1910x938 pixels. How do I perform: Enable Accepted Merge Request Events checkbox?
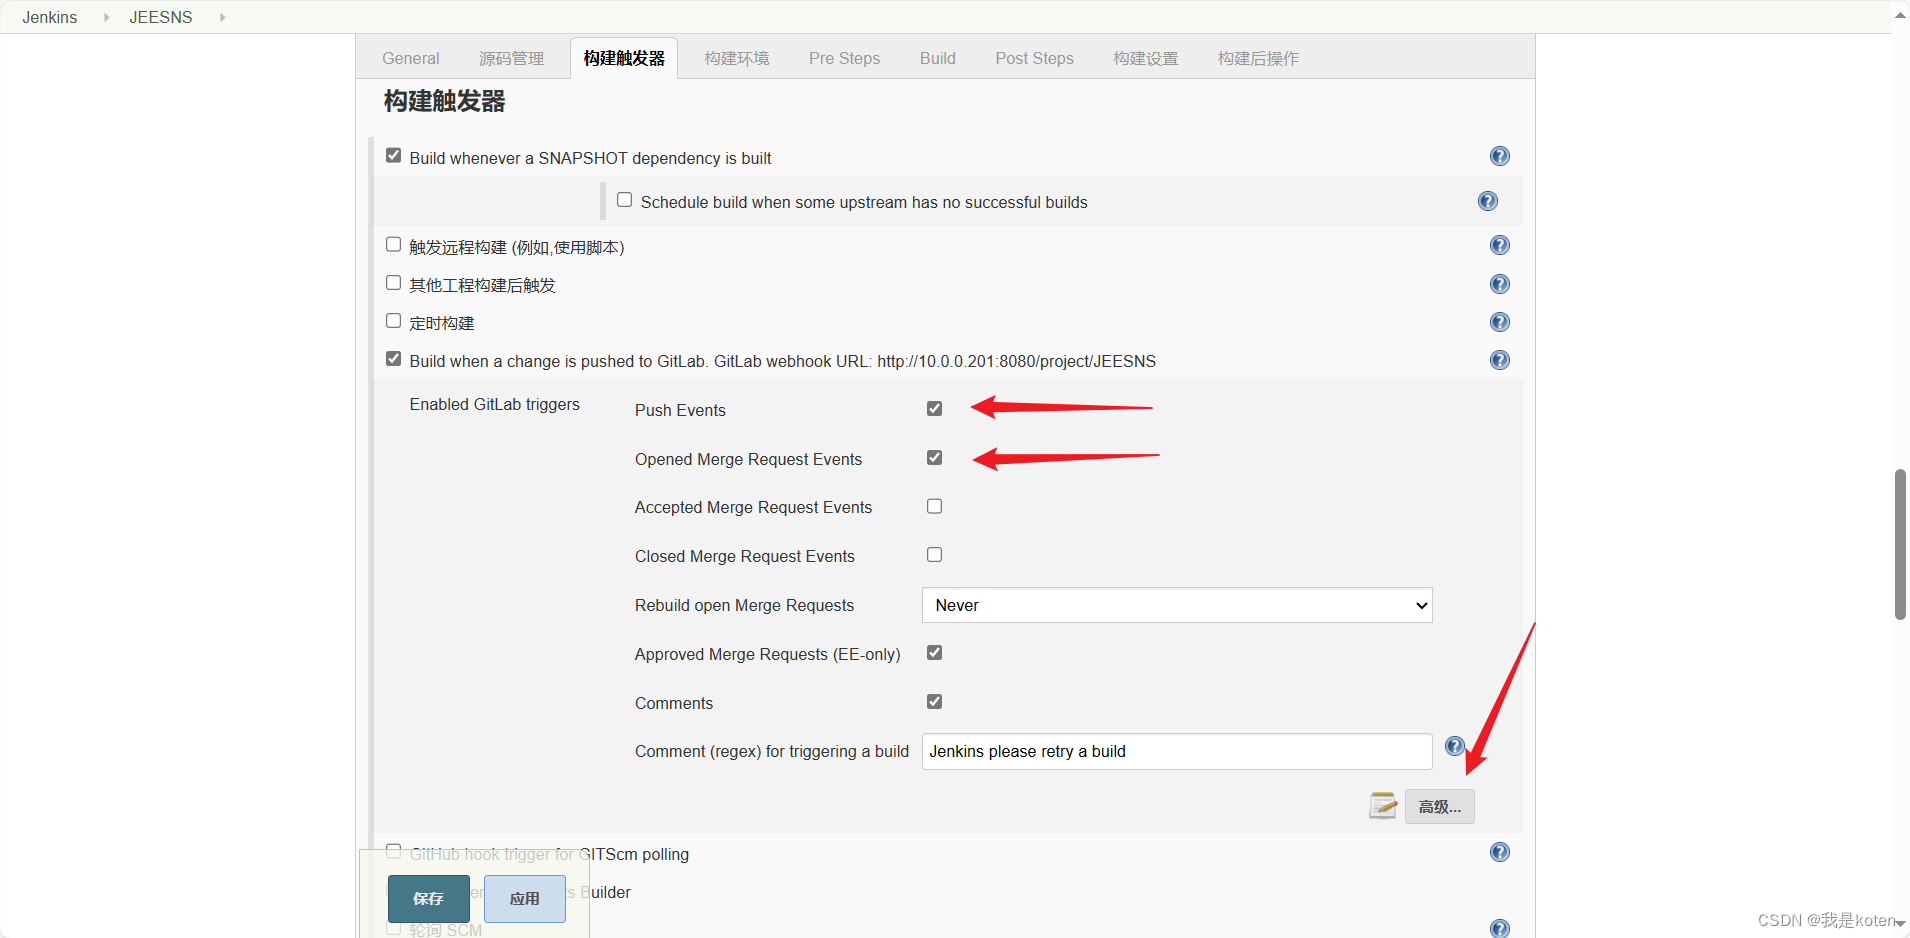(x=934, y=506)
